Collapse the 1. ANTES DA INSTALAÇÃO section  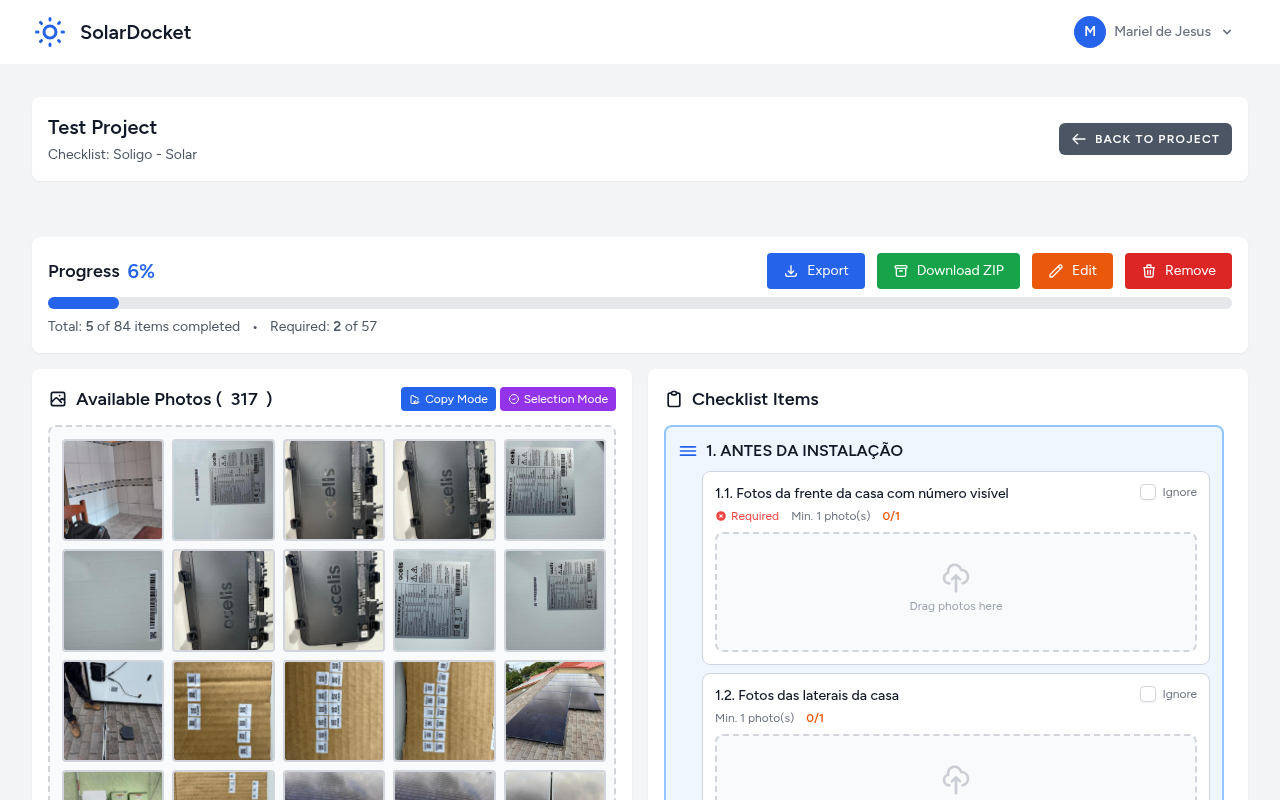[804, 451]
